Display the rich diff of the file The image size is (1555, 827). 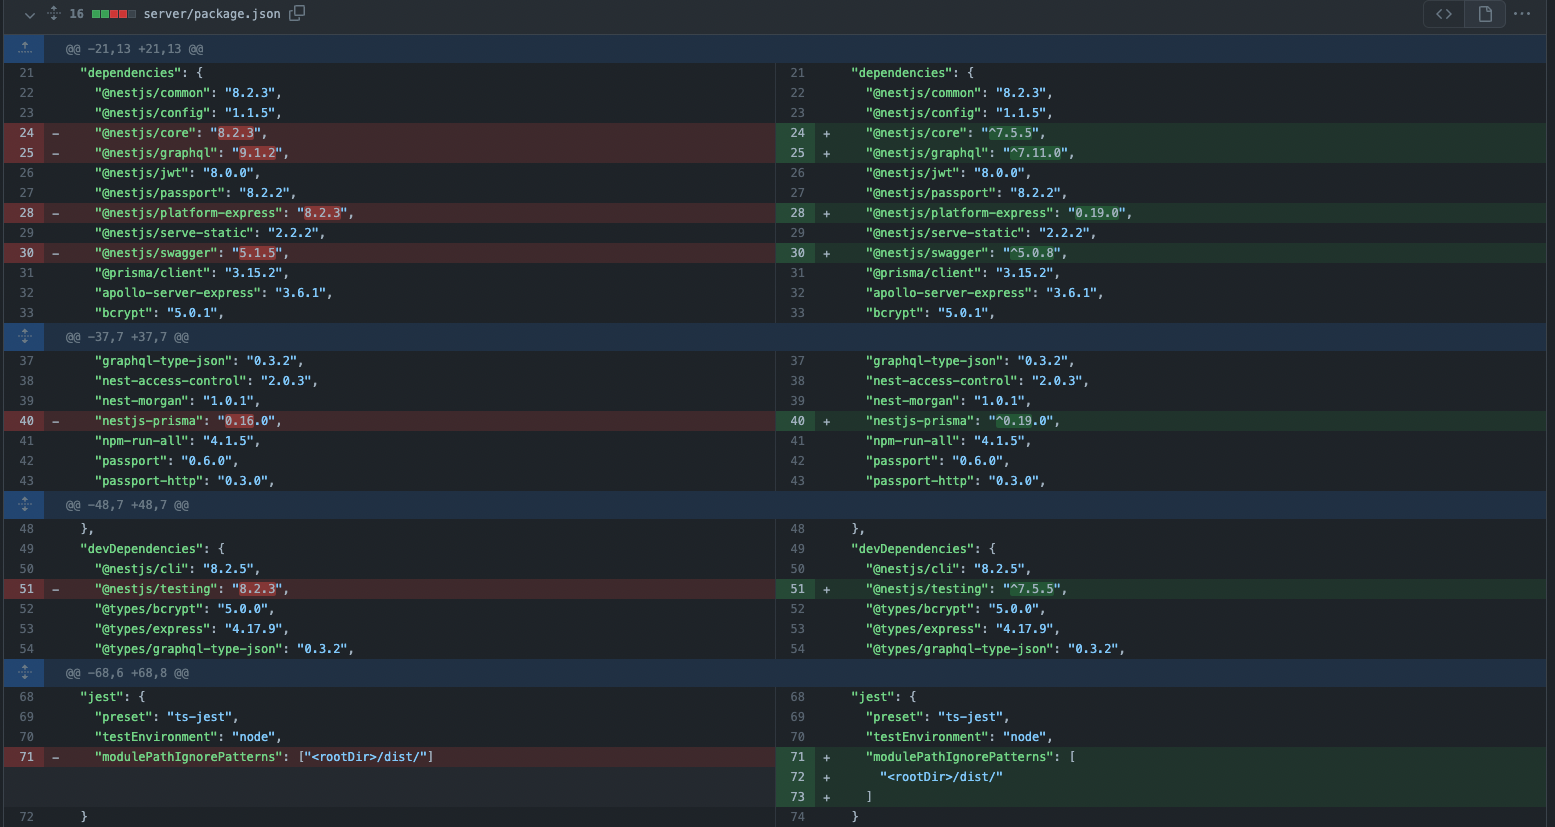click(1484, 14)
